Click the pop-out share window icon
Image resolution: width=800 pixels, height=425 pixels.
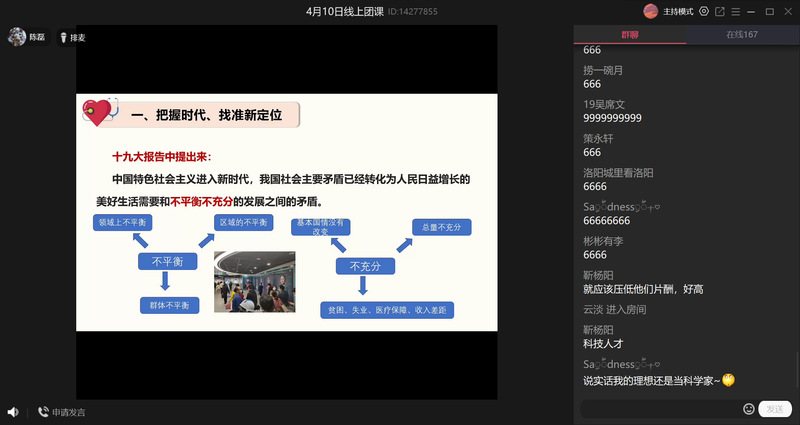(720, 12)
